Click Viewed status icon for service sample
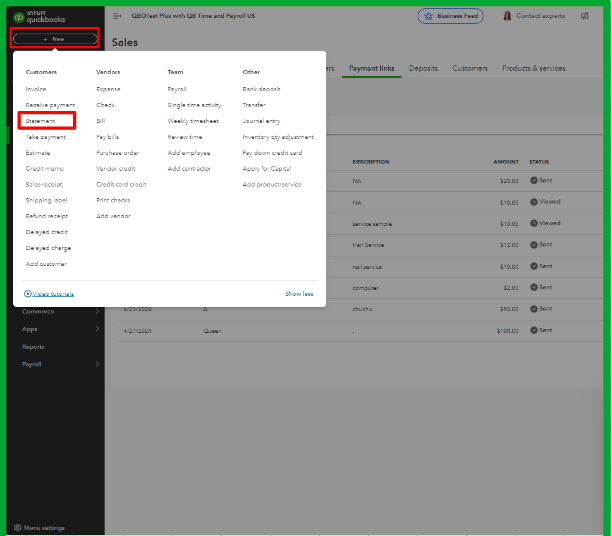The height and width of the screenshot is (536, 612). 533,223
